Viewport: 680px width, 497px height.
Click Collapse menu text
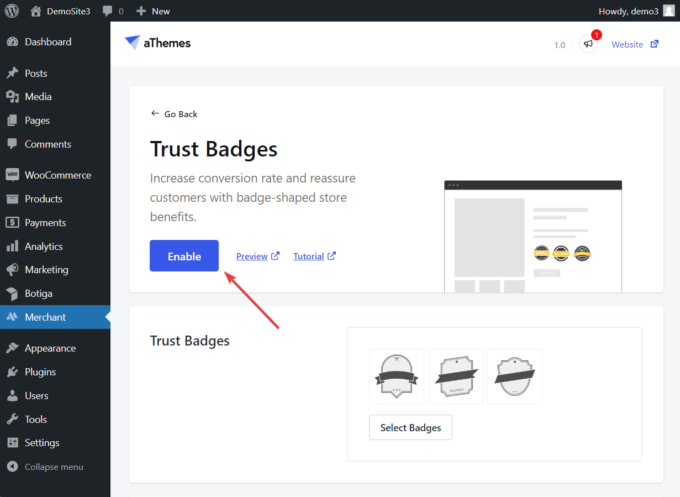[x=54, y=467]
